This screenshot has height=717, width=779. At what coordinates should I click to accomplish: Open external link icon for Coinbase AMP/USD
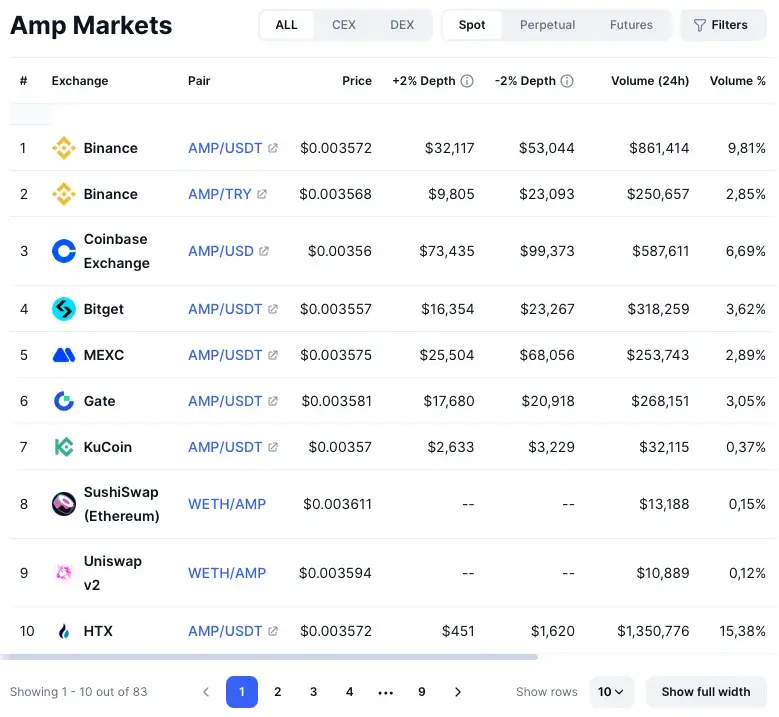tap(264, 251)
